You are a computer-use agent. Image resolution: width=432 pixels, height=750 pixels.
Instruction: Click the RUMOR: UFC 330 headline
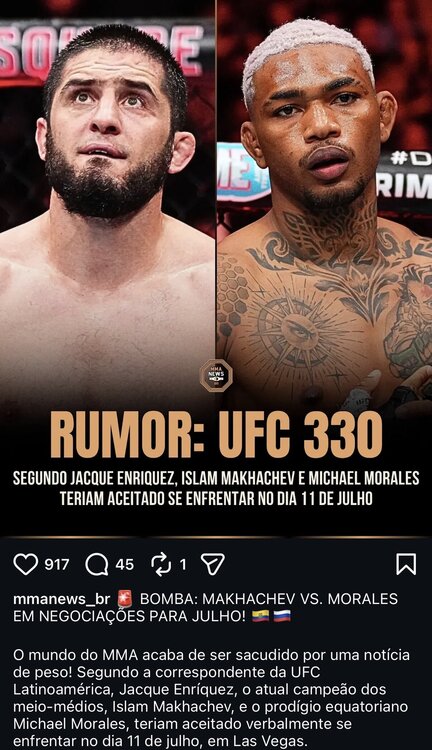coord(216,434)
